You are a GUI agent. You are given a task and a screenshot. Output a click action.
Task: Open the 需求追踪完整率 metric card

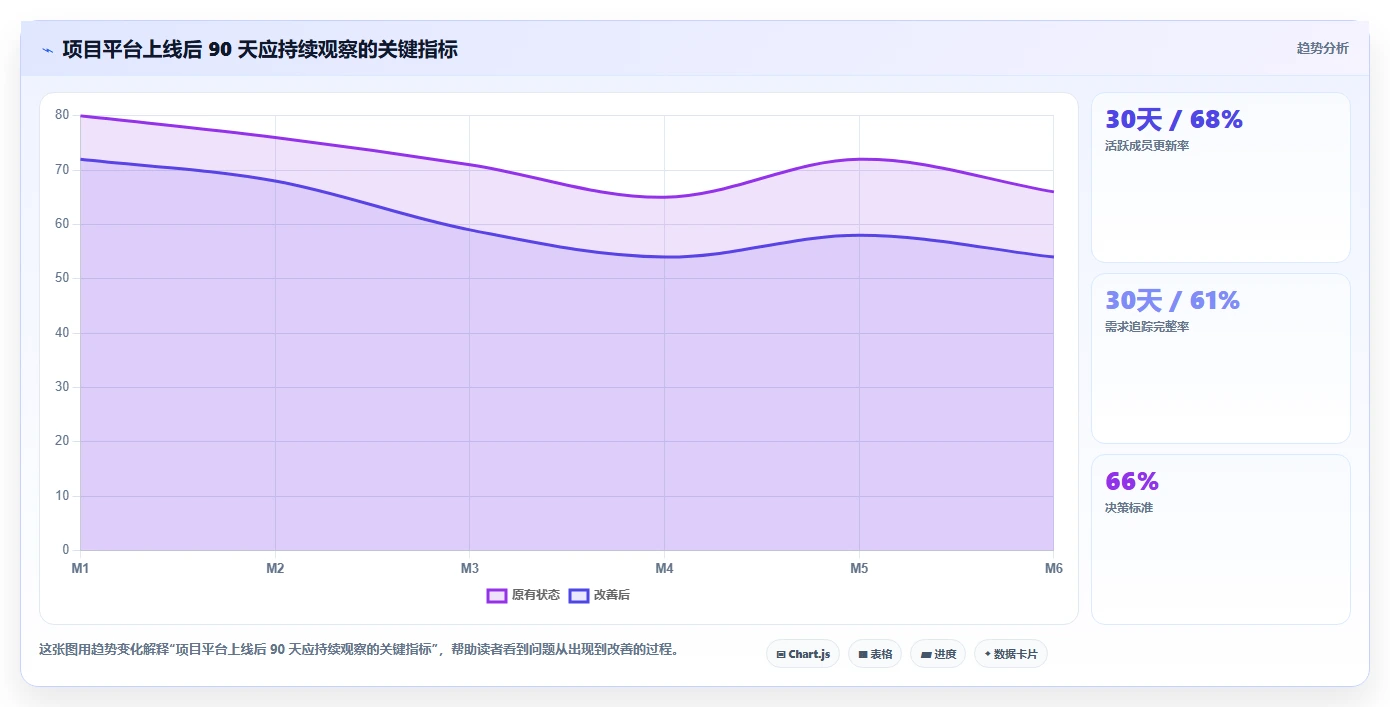(1221, 359)
